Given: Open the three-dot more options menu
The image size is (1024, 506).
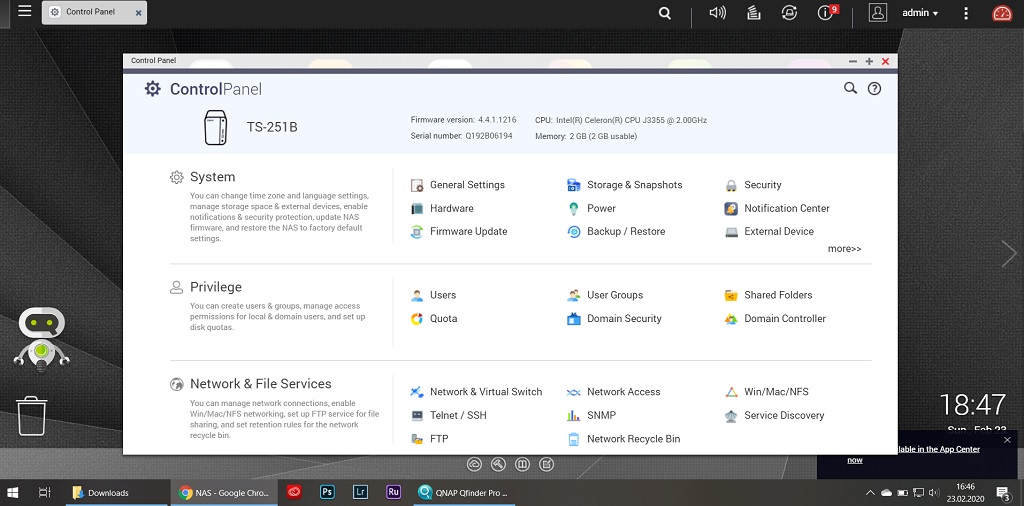Looking at the screenshot, I should [x=967, y=13].
